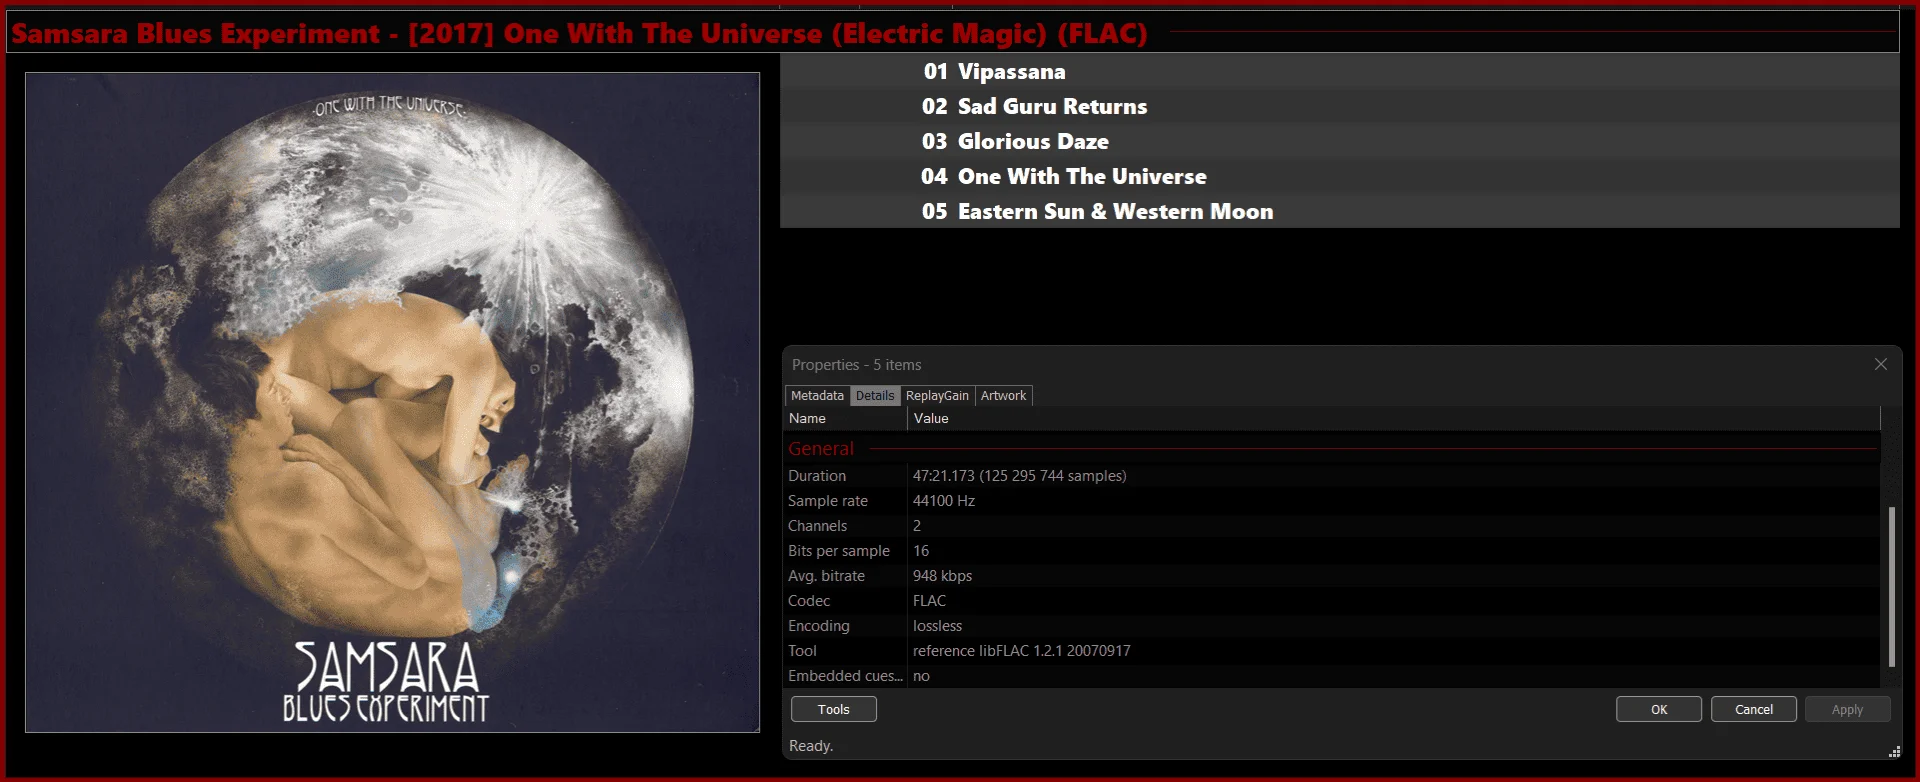The width and height of the screenshot is (1920, 782).
Task: Click the album cover artwork
Action: pos(392,402)
